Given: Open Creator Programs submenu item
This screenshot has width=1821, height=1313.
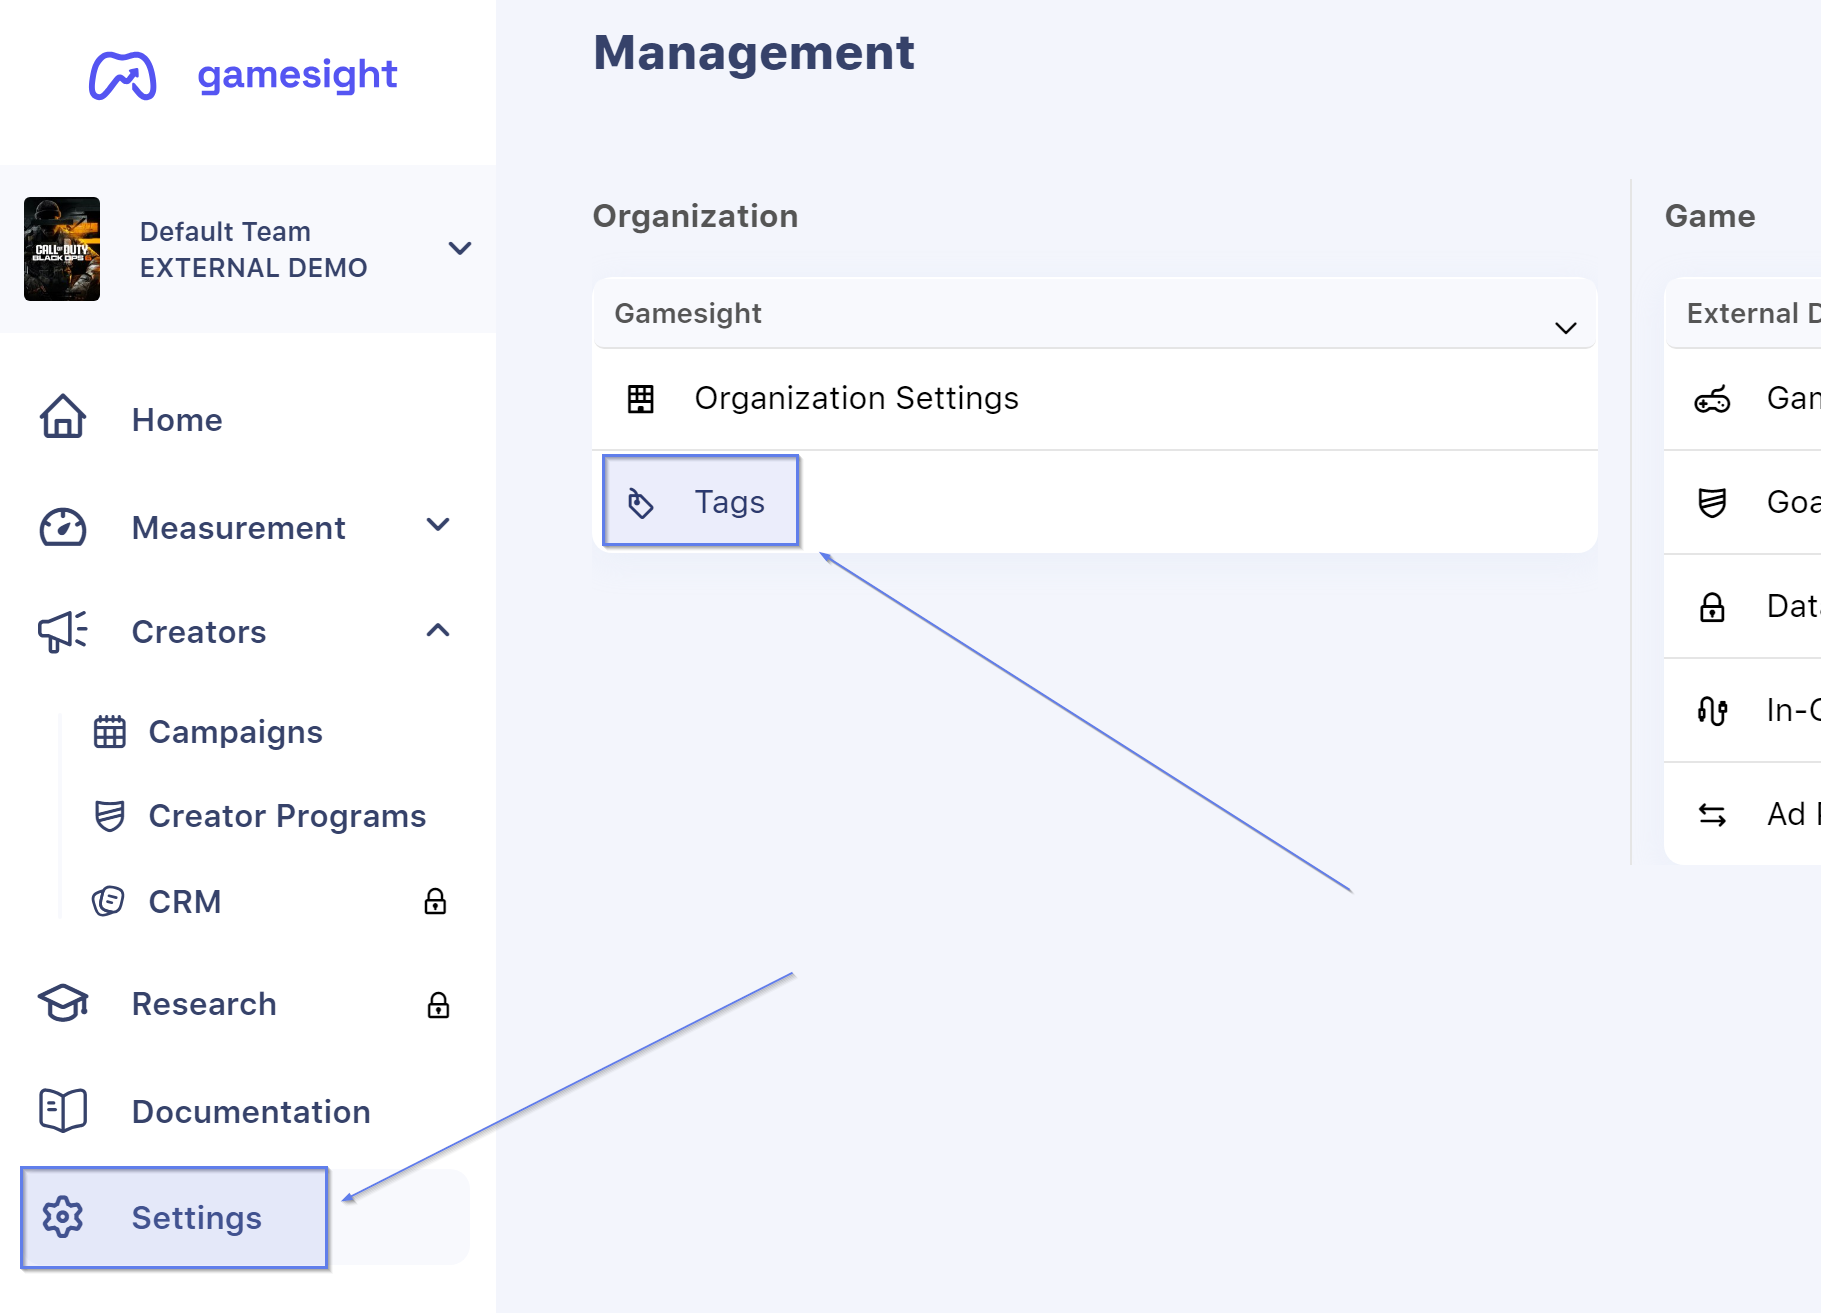Looking at the screenshot, I should [288, 817].
